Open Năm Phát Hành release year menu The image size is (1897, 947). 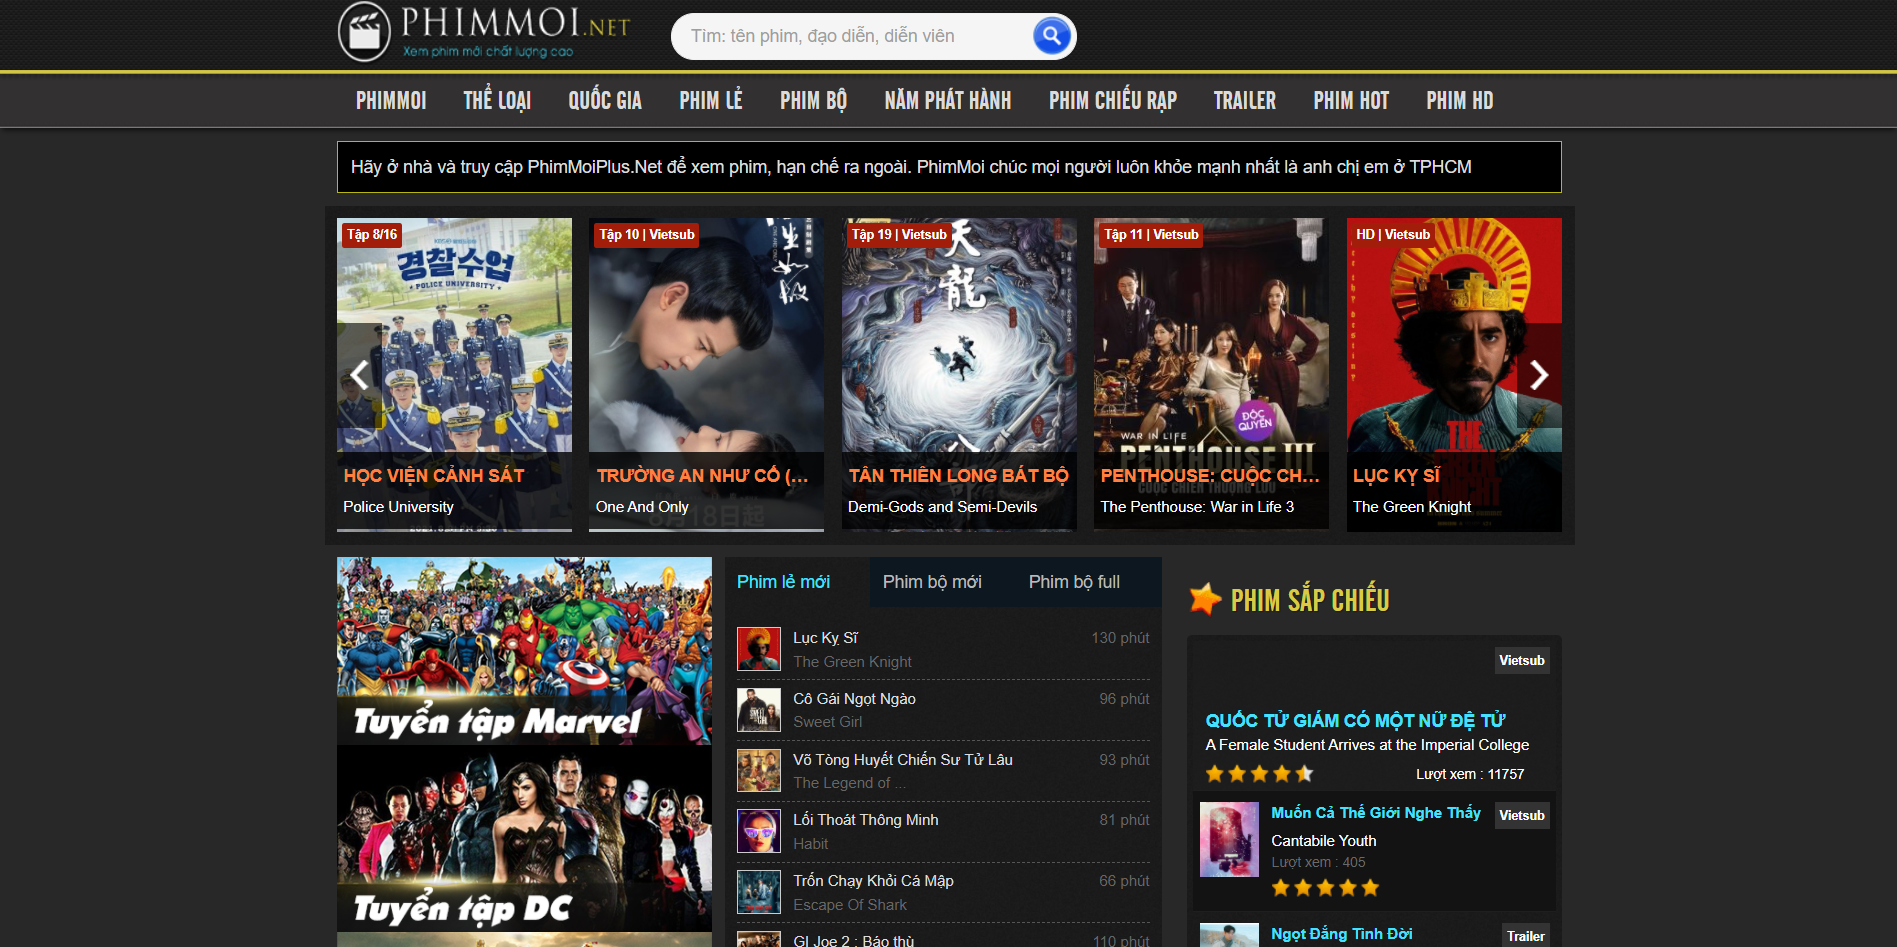(947, 101)
